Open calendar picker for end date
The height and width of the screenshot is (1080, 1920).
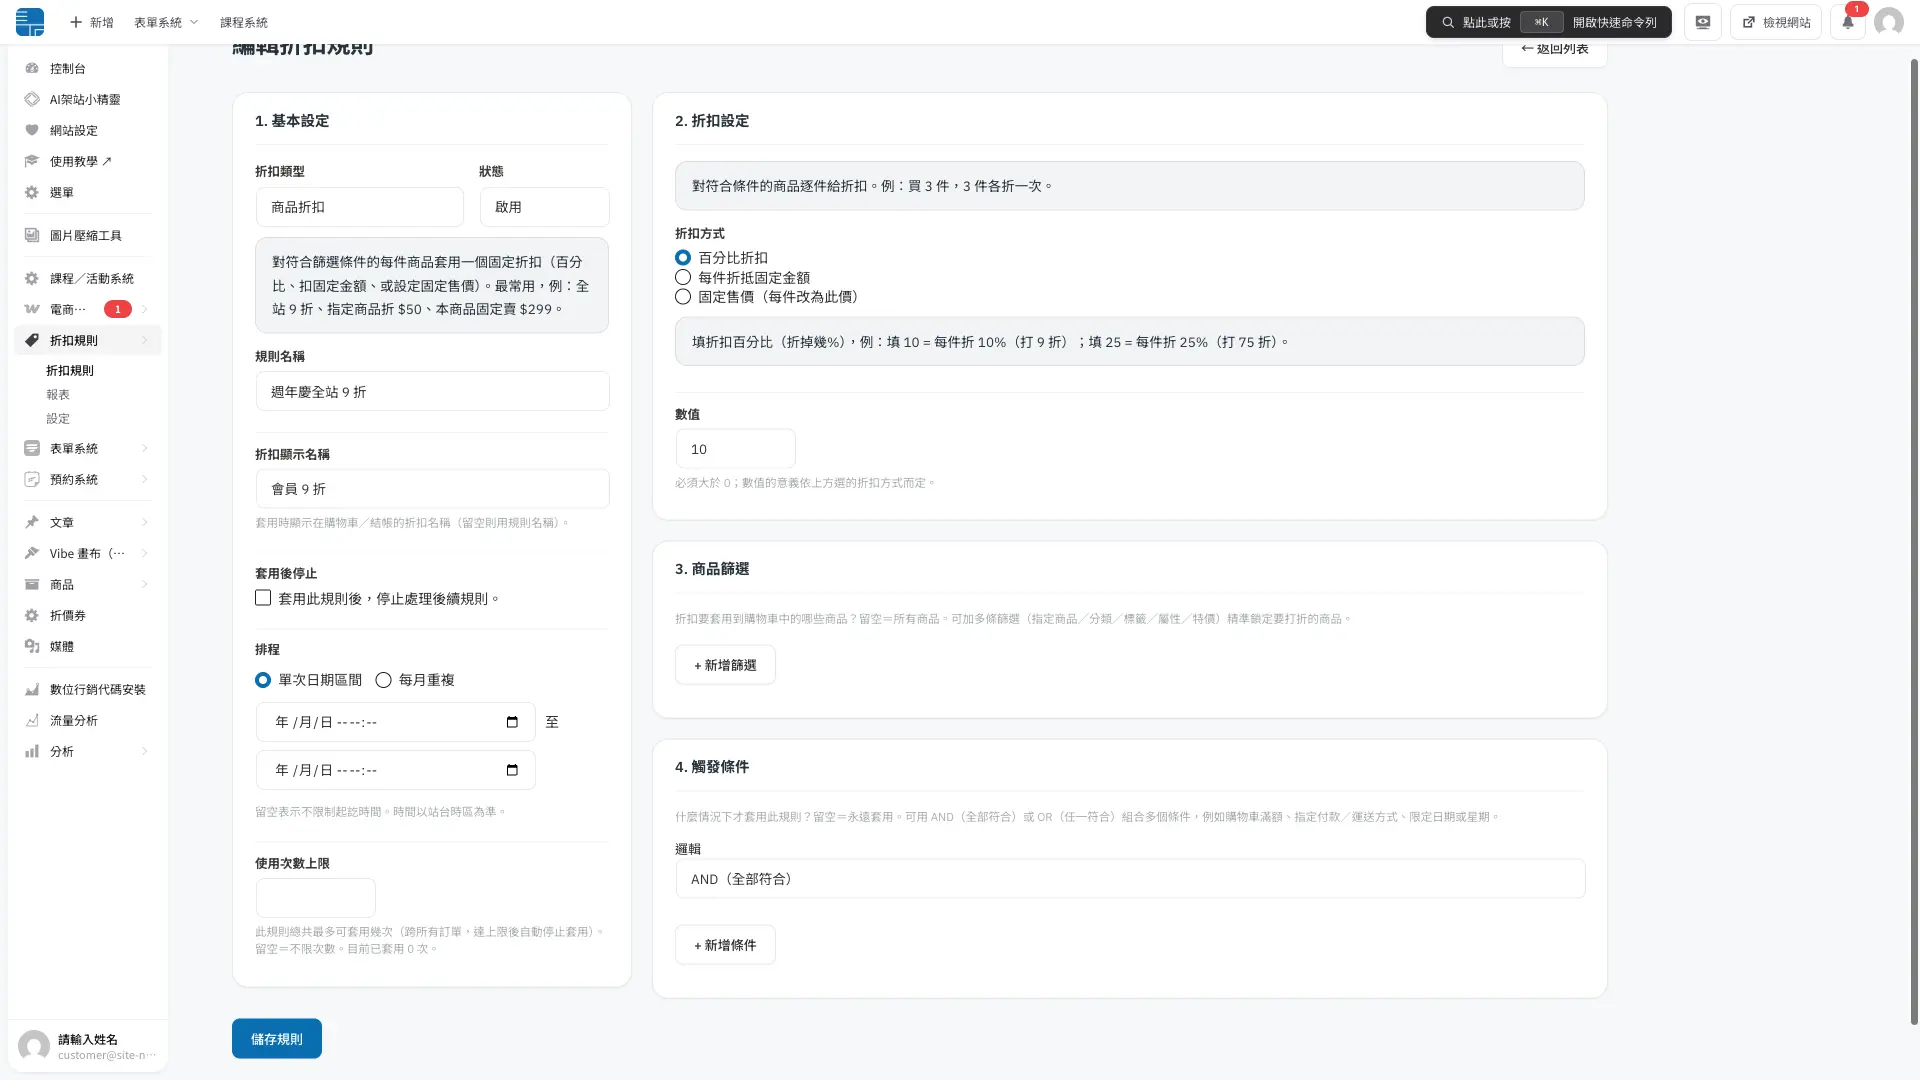(x=512, y=770)
